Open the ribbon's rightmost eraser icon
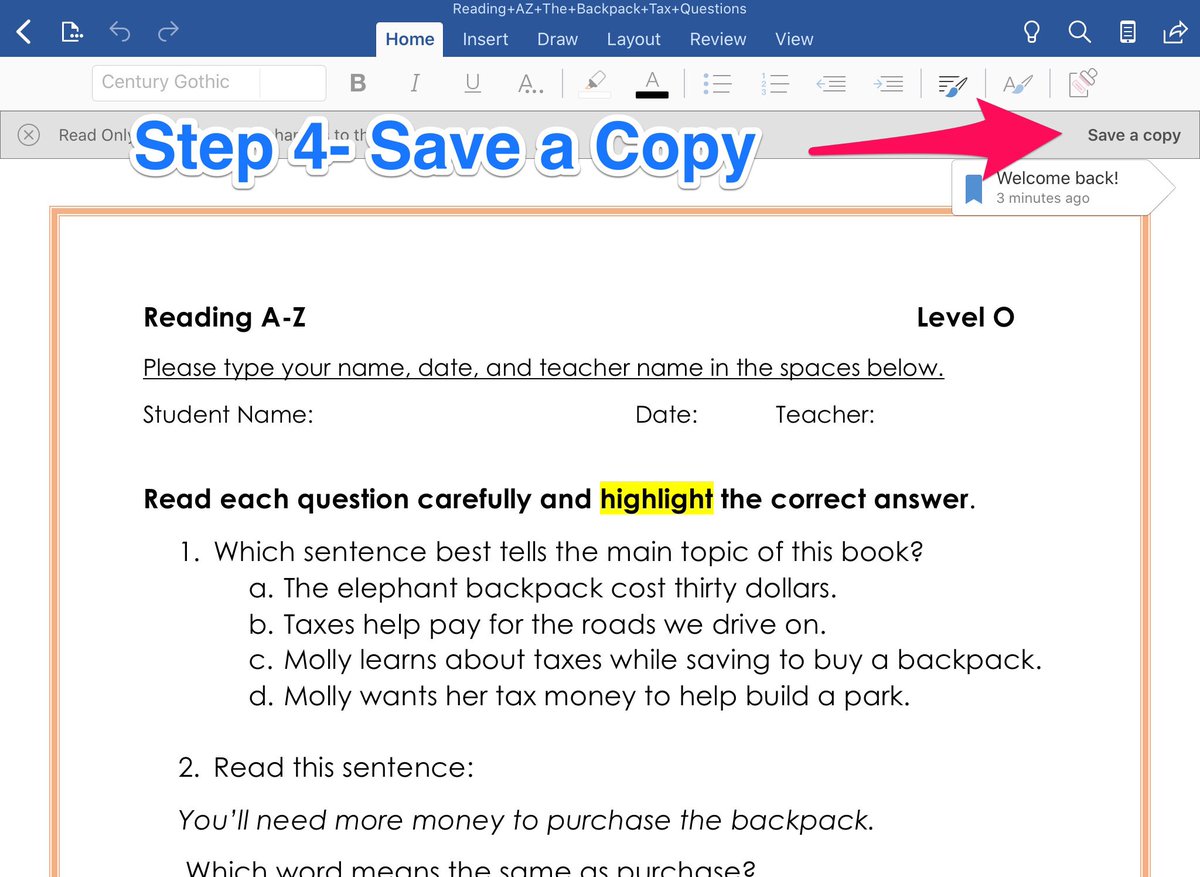This screenshot has width=1200, height=877. tap(1082, 83)
